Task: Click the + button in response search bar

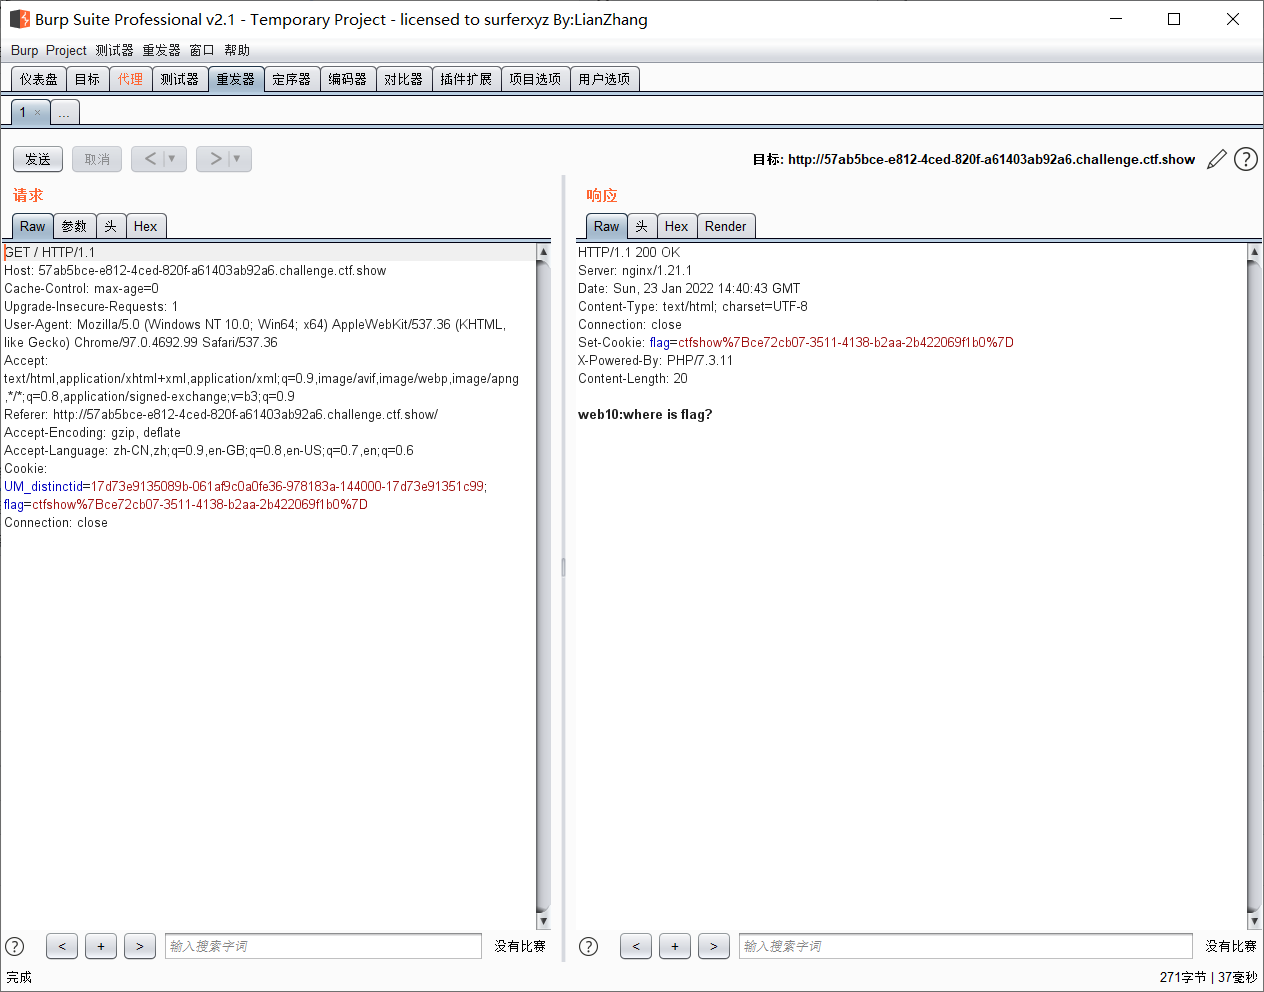Action: [675, 946]
